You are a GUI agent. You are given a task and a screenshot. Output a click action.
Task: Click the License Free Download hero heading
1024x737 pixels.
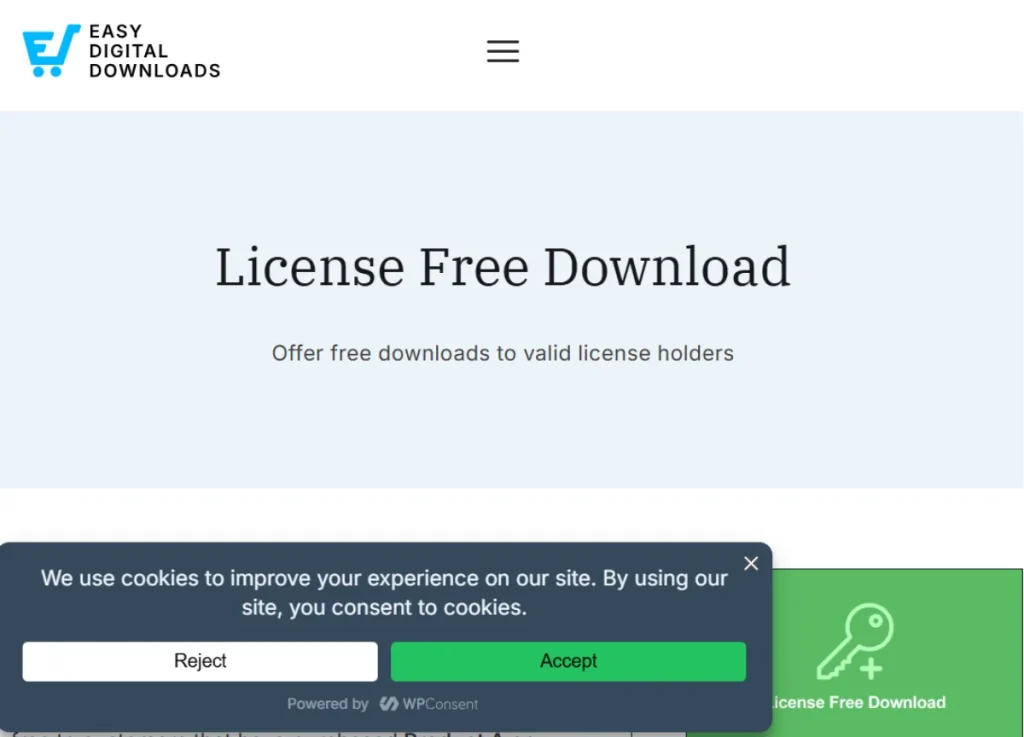point(503,267)
